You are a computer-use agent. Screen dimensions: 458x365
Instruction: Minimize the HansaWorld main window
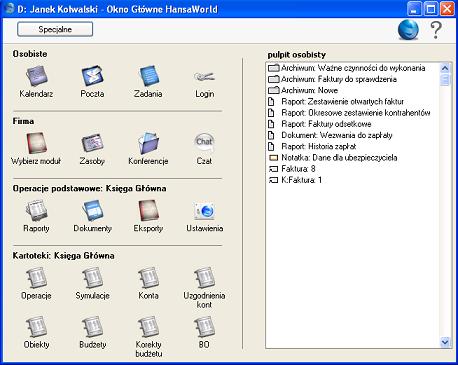click(x=414, y=9)
